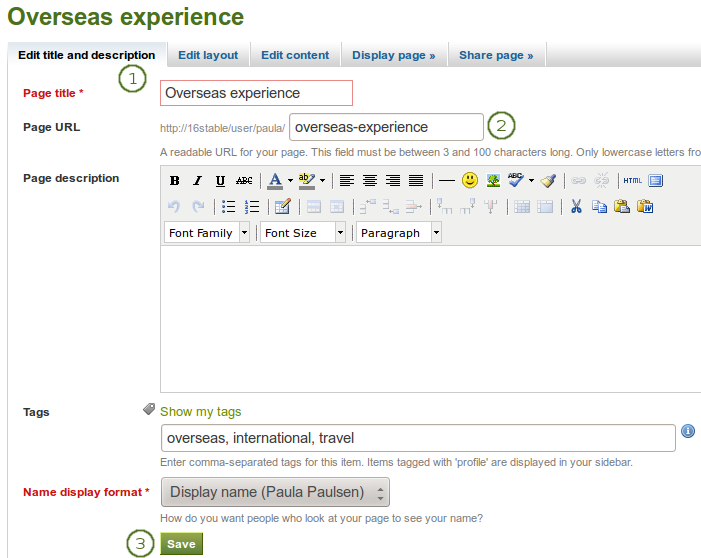Viewport: 701px width, 558px height.
Task: Click the cut scissors icon
Action: (x=576, y=207)
